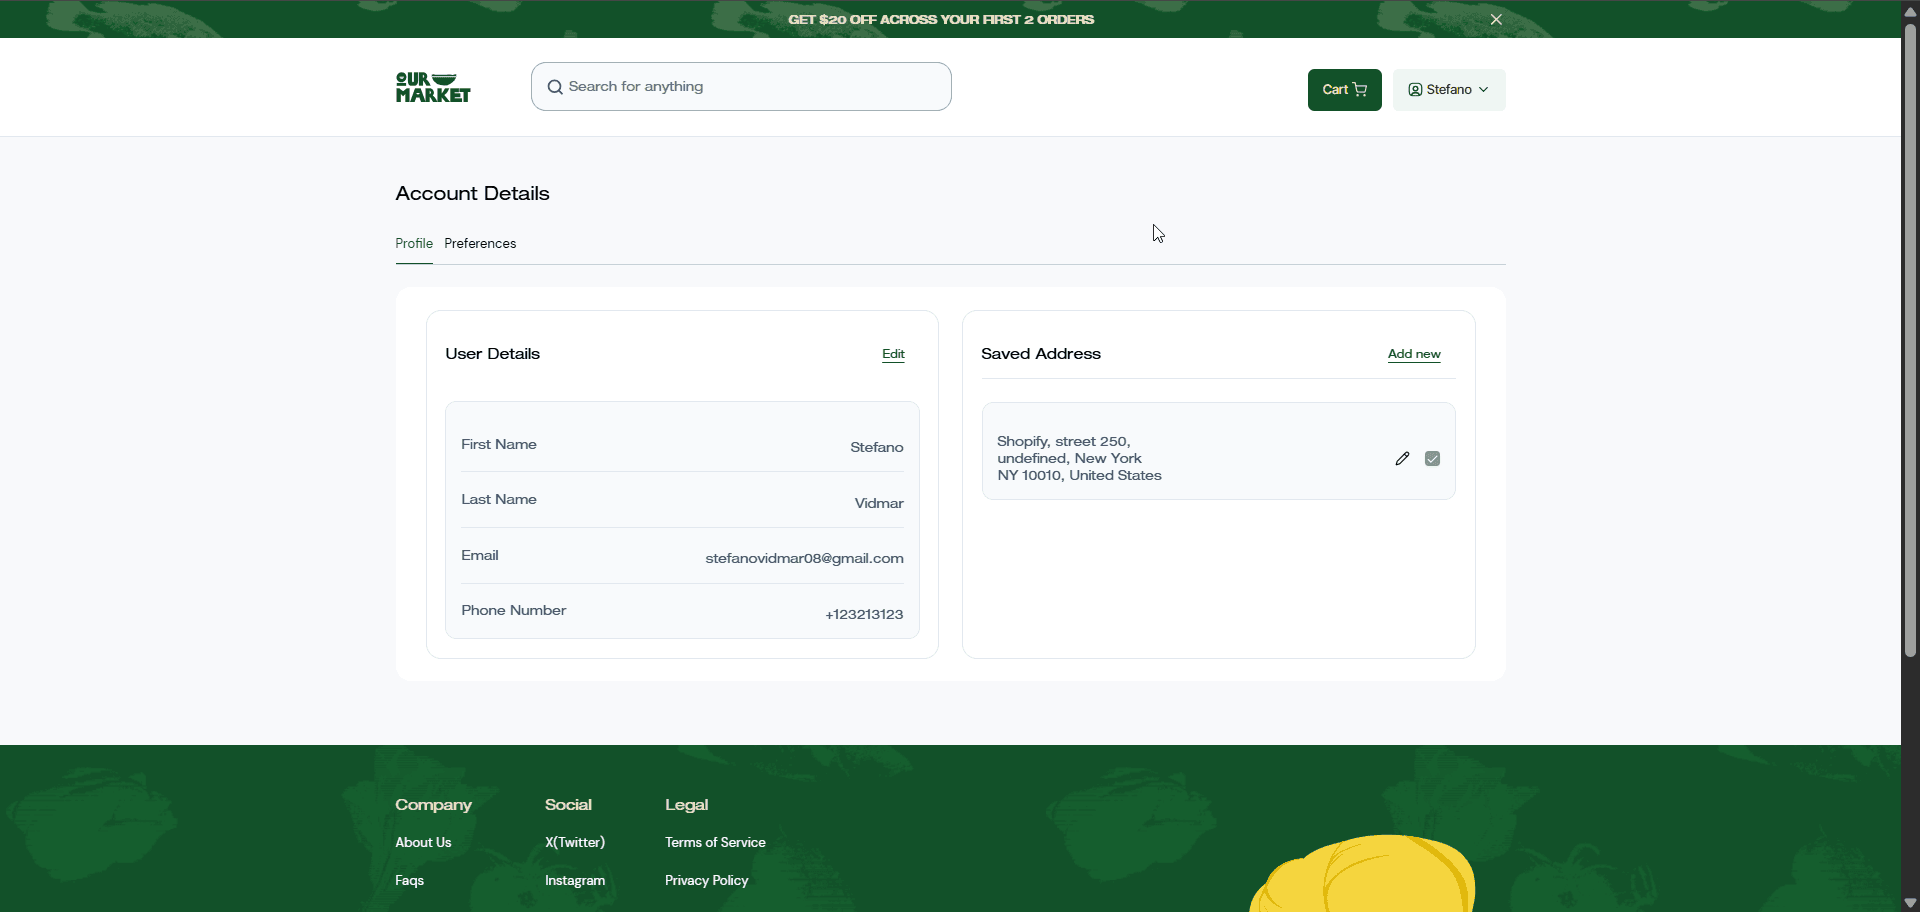This screenshot has width=1920, height=912.
Task: Click Edit in User Details
Action: coord(893,354)
